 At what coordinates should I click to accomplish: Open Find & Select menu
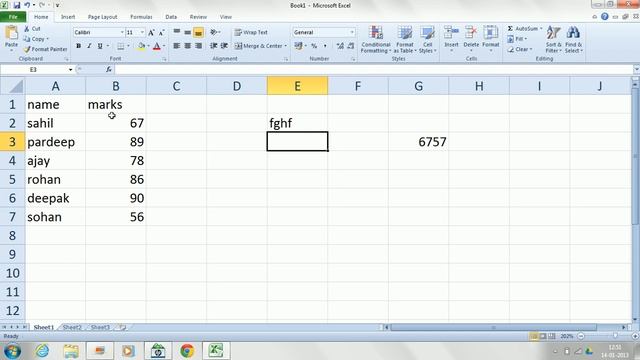[573, 40]
